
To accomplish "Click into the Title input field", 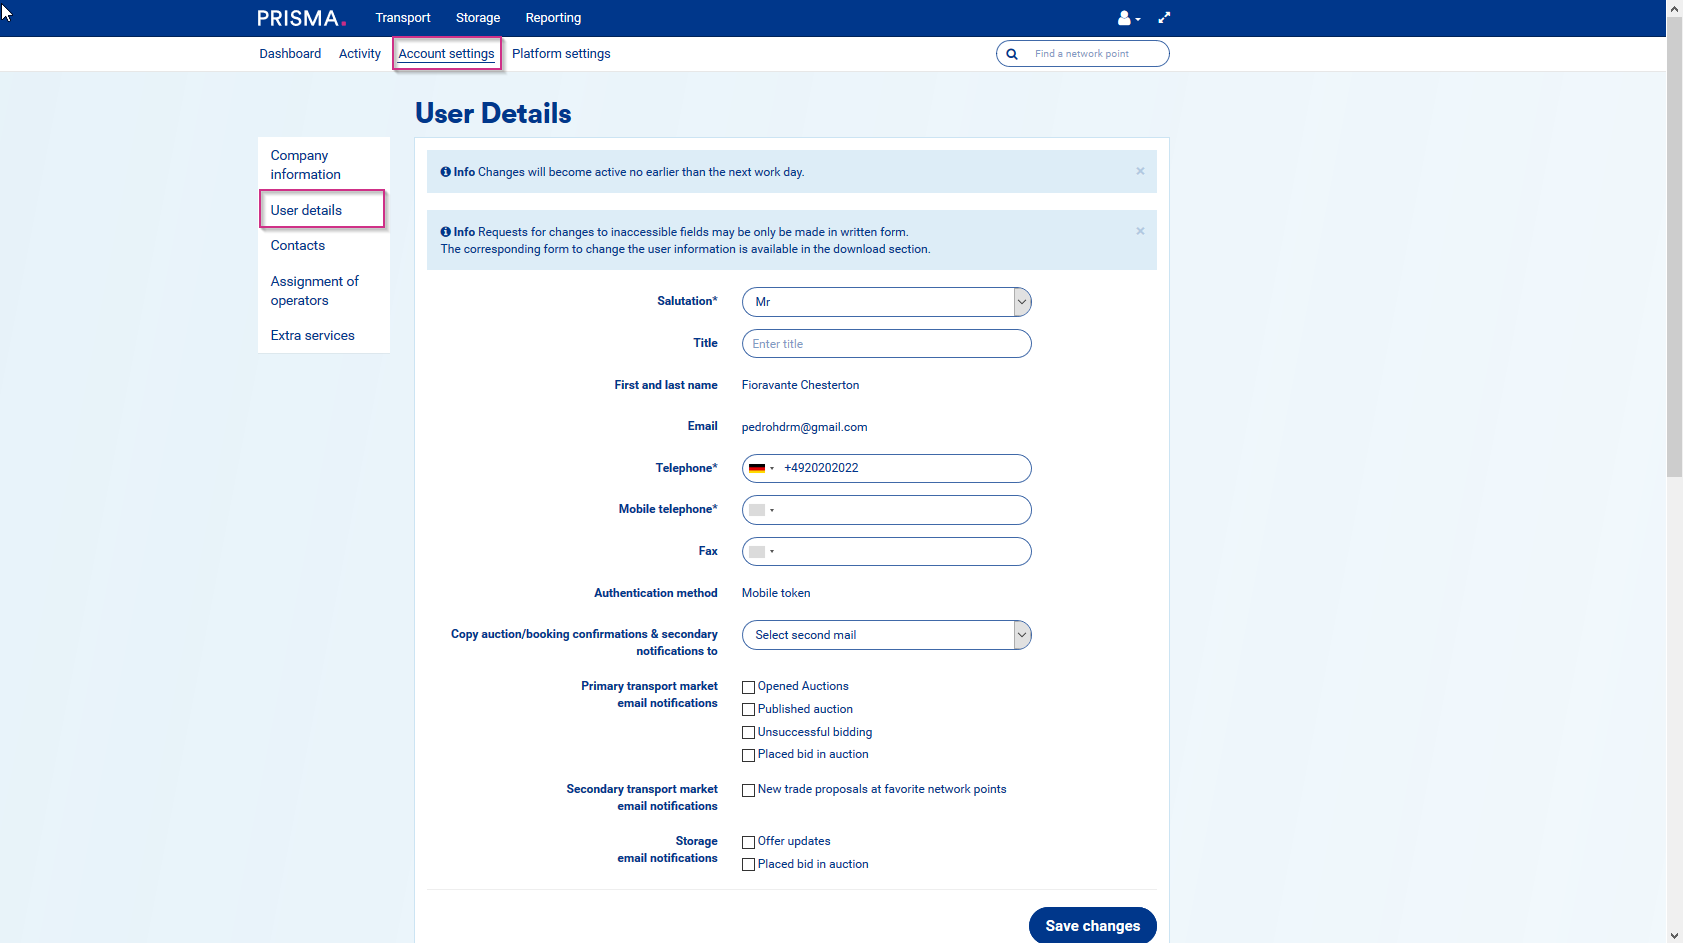I will (x=886, y=344).
